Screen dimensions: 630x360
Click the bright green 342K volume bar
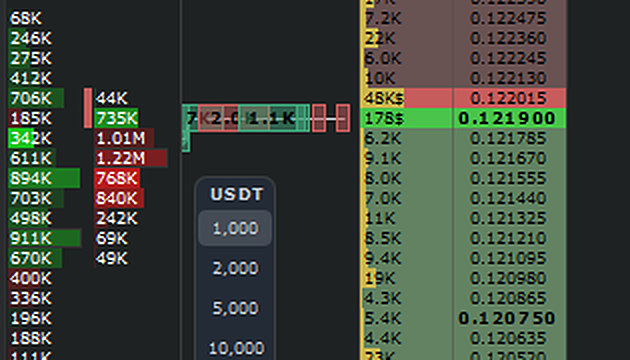pos(30,138)
